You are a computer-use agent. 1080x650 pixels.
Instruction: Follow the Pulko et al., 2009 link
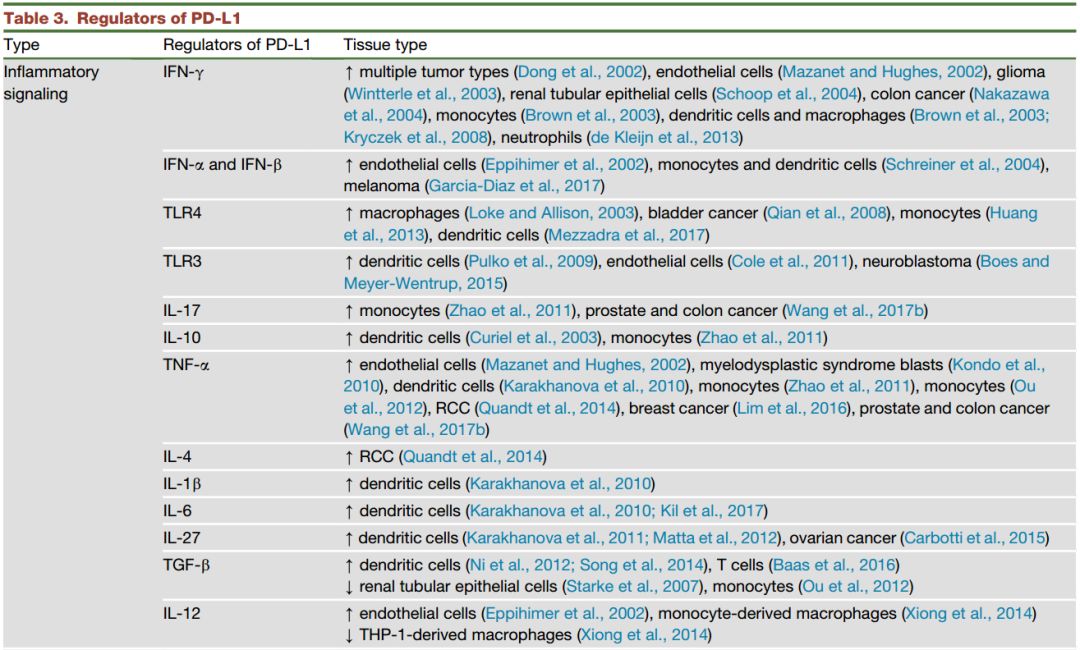pos(531,262)
